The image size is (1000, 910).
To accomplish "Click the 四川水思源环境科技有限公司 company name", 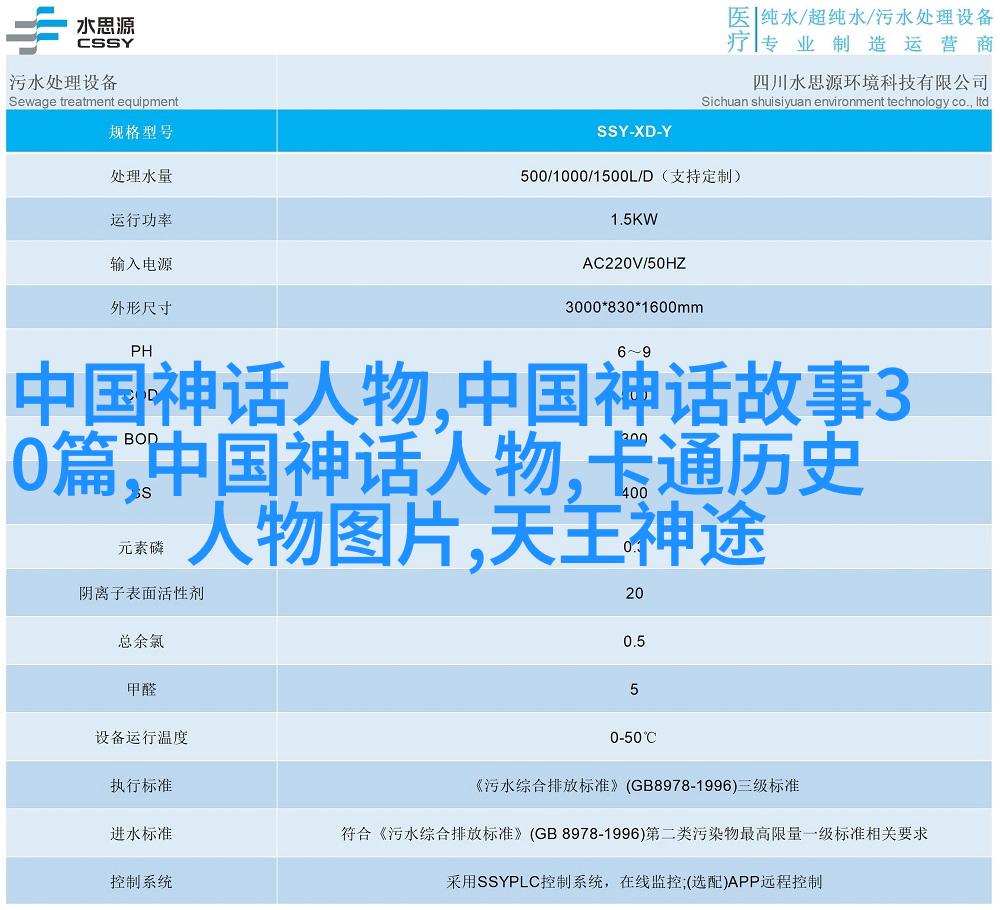I will (870, 82).
